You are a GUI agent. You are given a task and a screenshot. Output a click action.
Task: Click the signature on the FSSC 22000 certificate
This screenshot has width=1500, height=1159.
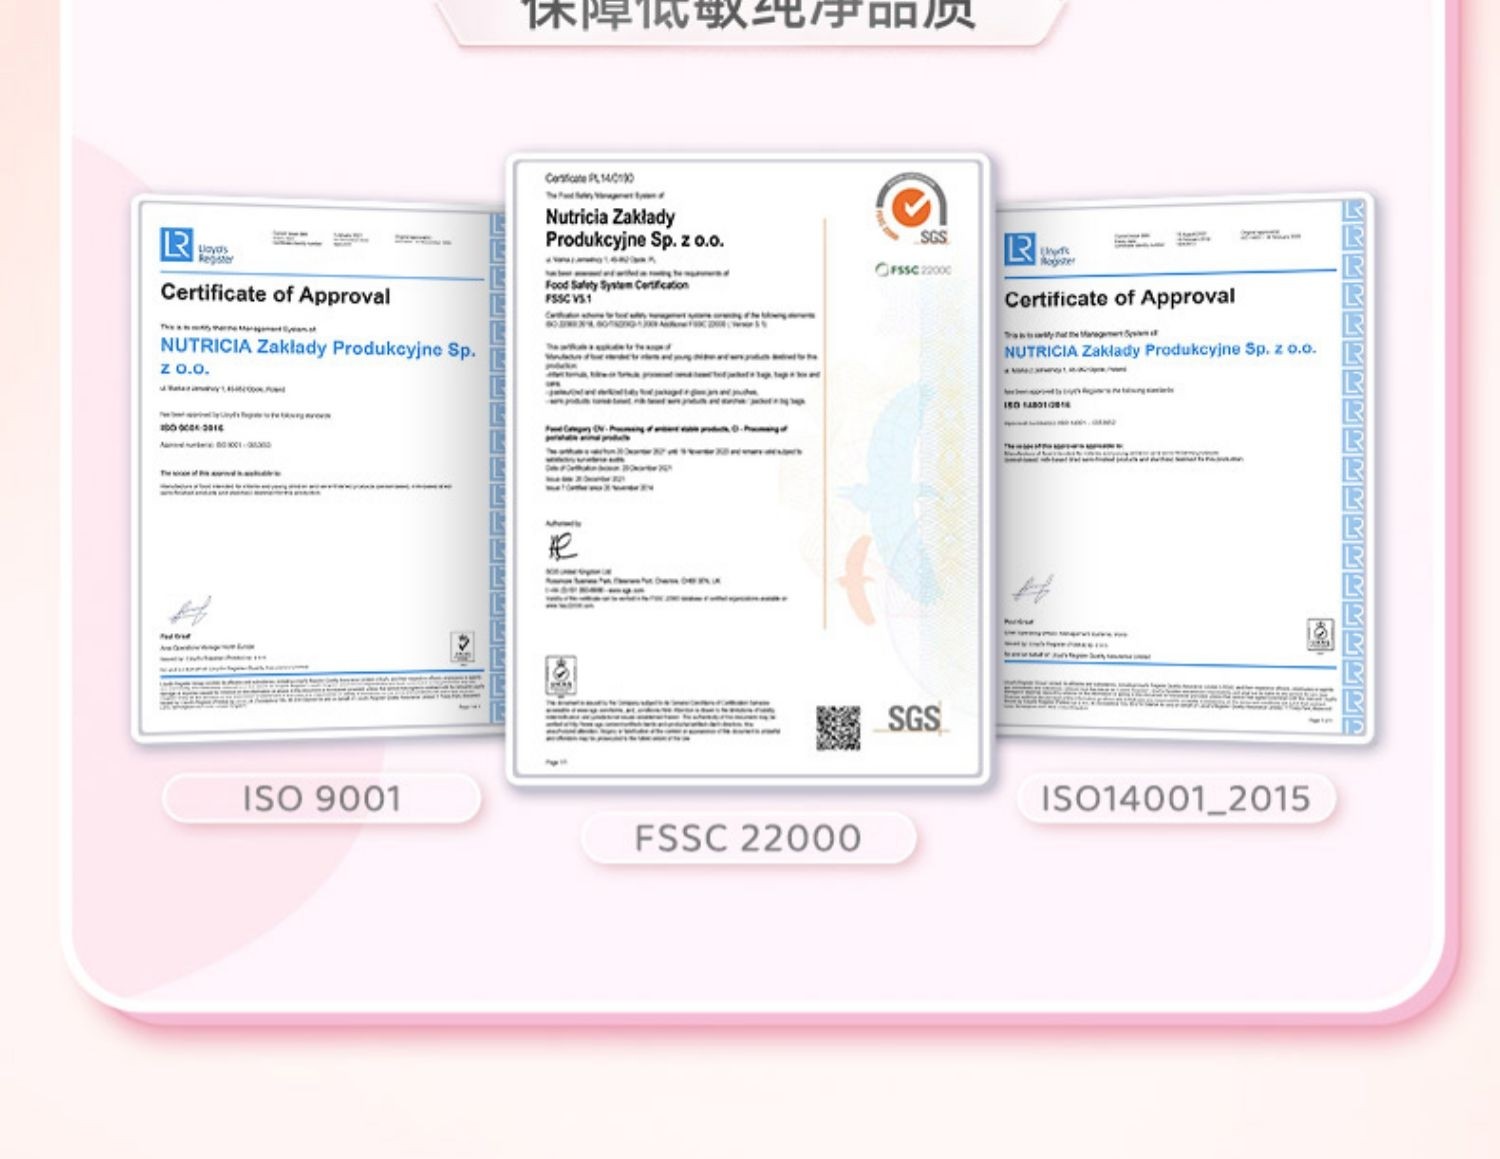[562, 547]
